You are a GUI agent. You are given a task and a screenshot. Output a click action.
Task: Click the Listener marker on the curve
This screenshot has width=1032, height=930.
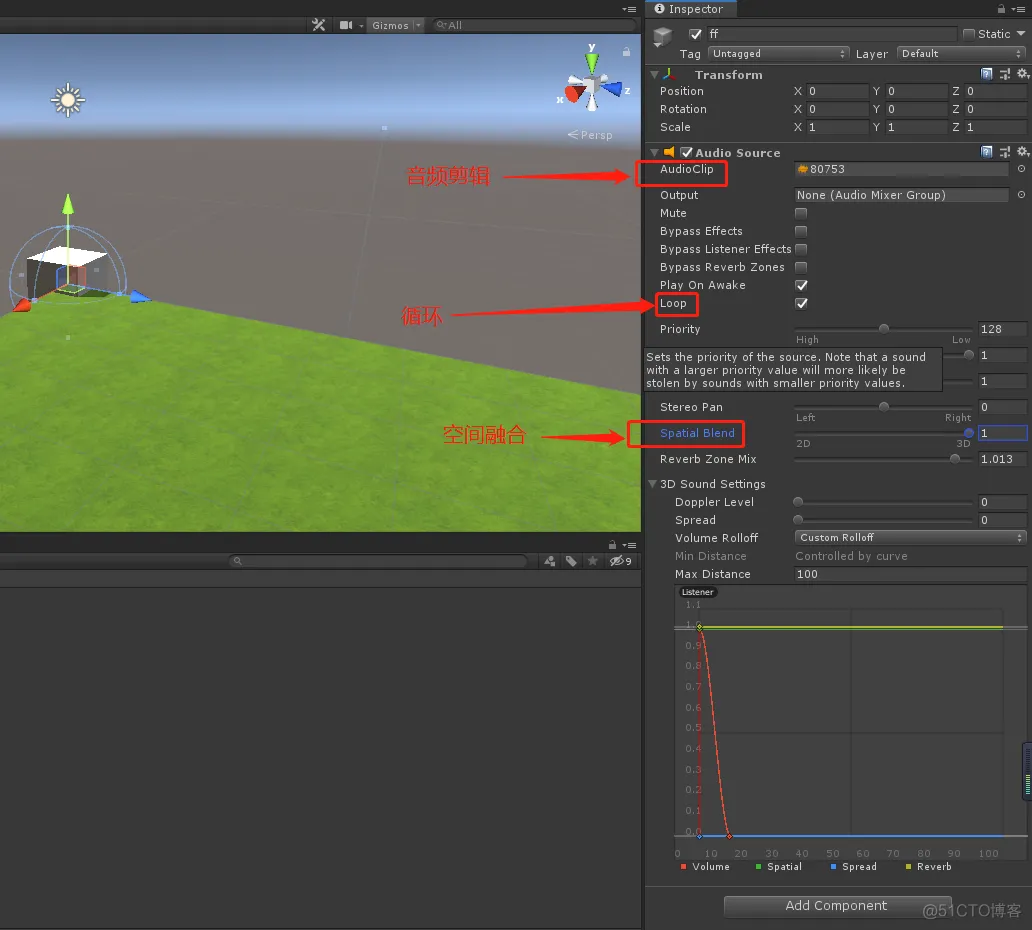pos(697,592)
